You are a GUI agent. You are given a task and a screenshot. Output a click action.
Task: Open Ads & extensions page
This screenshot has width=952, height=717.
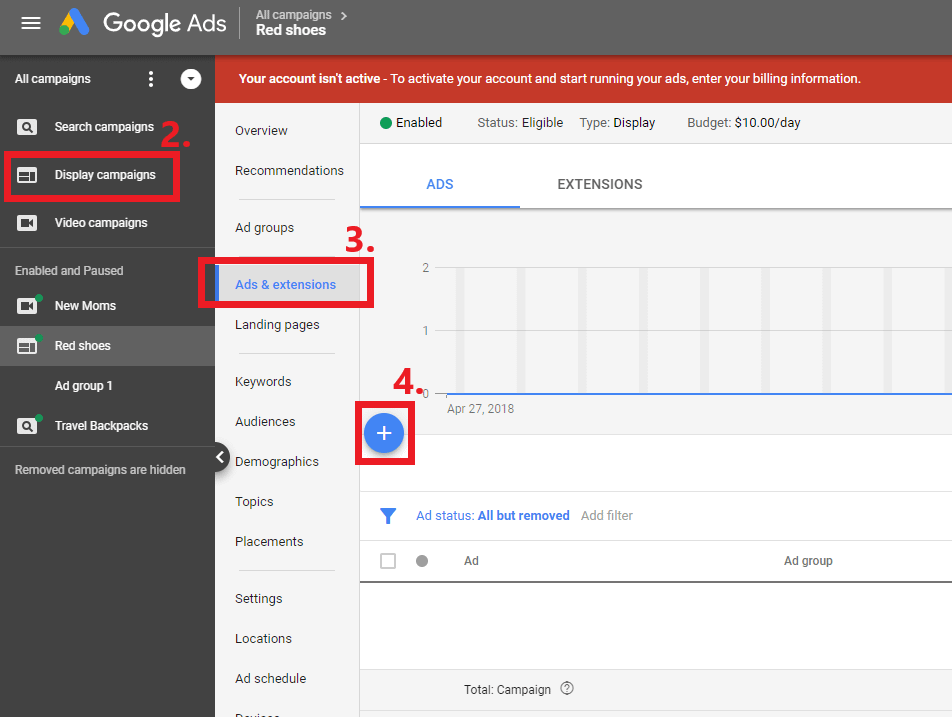pyautogui.click(x=285, y=285)
